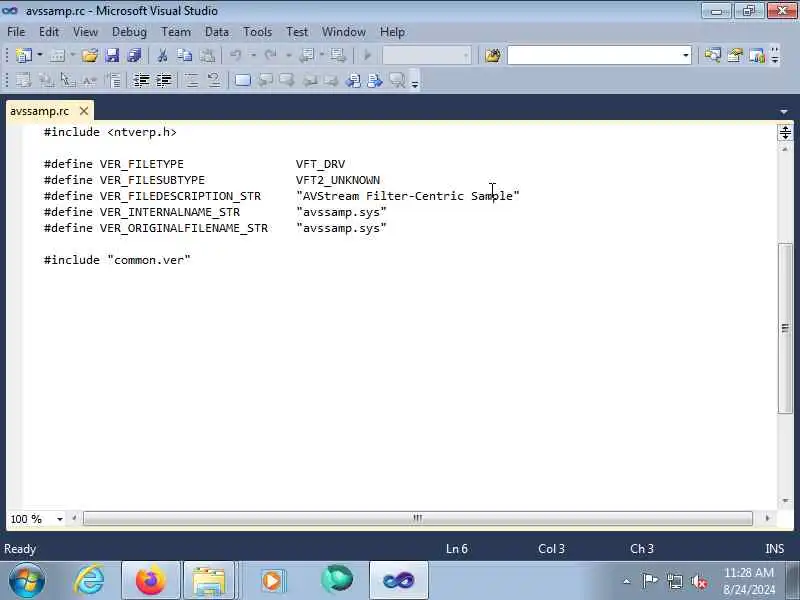Close the avssamp.rc tab
Viewport: 800px width, 600px height.
coord(84,111)
